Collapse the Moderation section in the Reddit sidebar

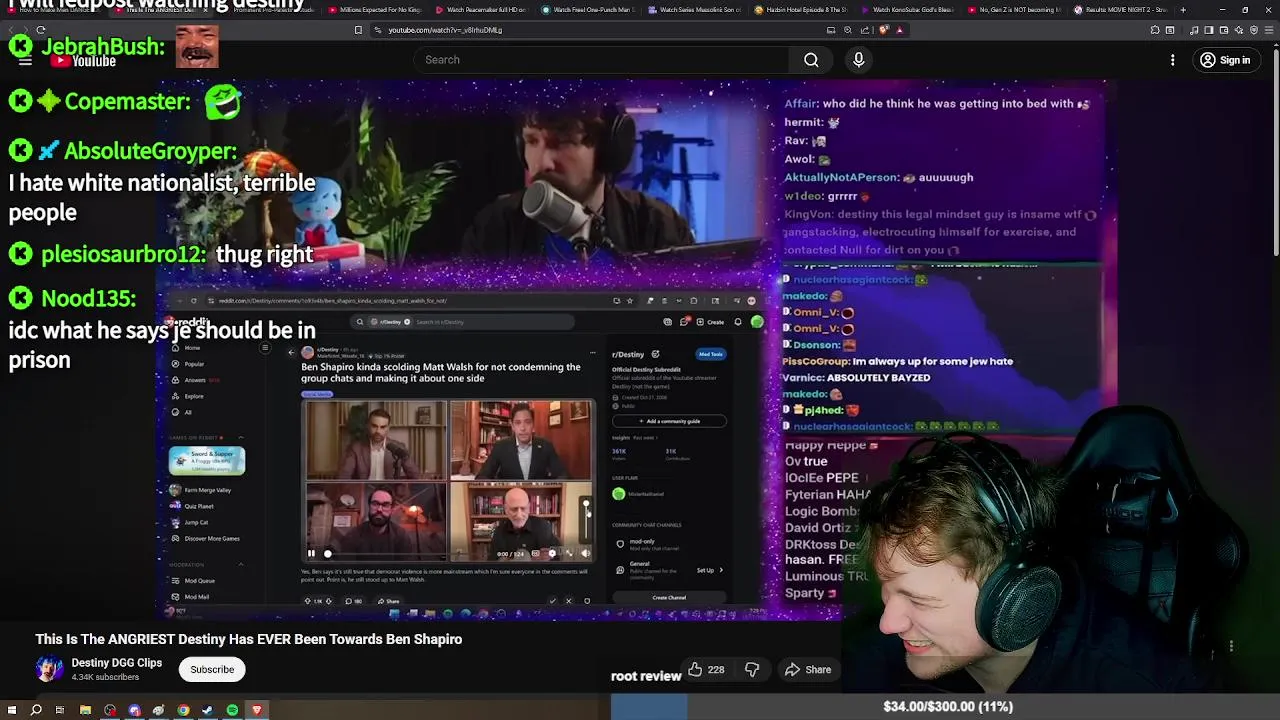tap(241, 564)
